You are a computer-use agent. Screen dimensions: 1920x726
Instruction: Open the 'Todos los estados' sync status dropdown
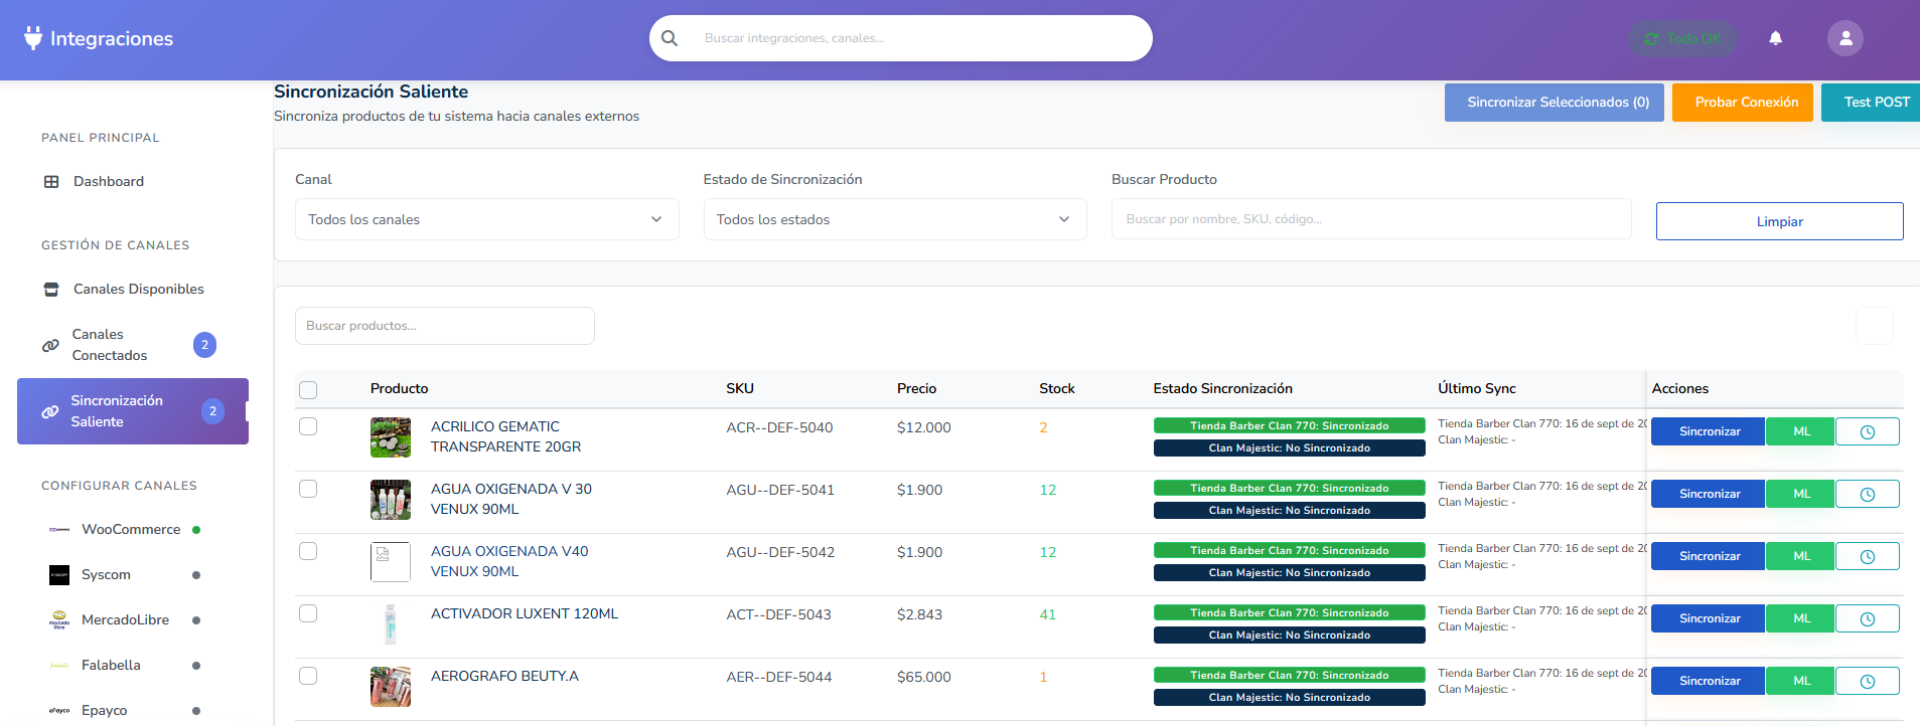pos(895,219)
